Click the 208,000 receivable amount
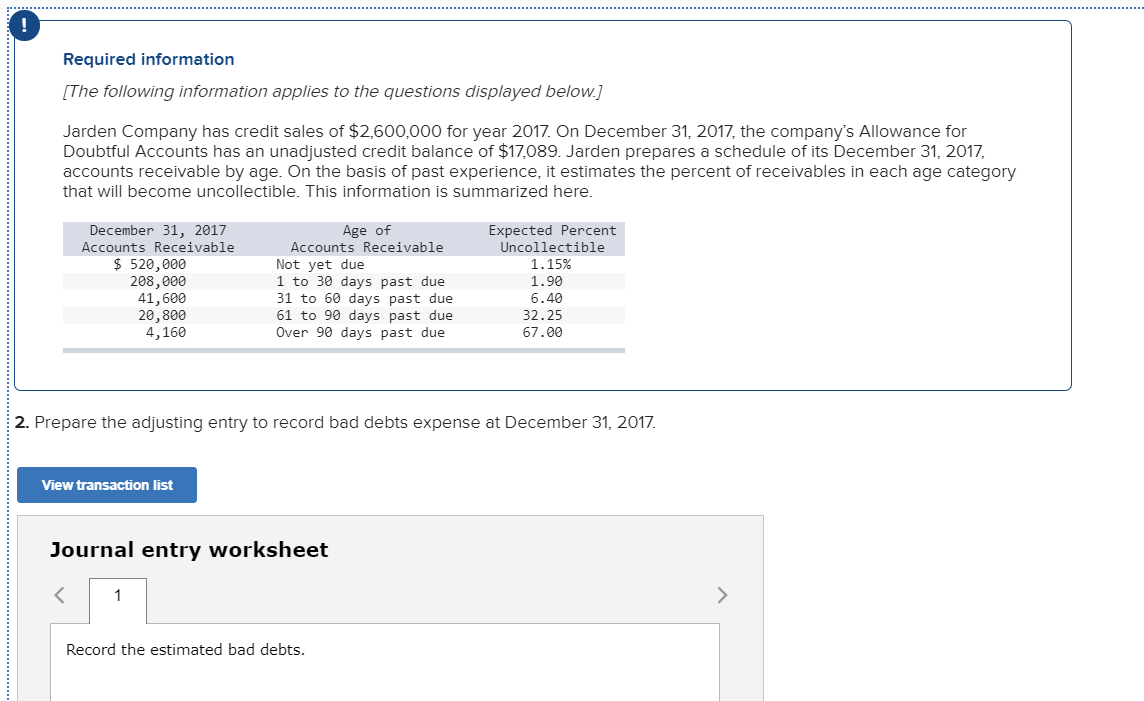This screenshot has height=701, width=1144. [x=158, y=281]
